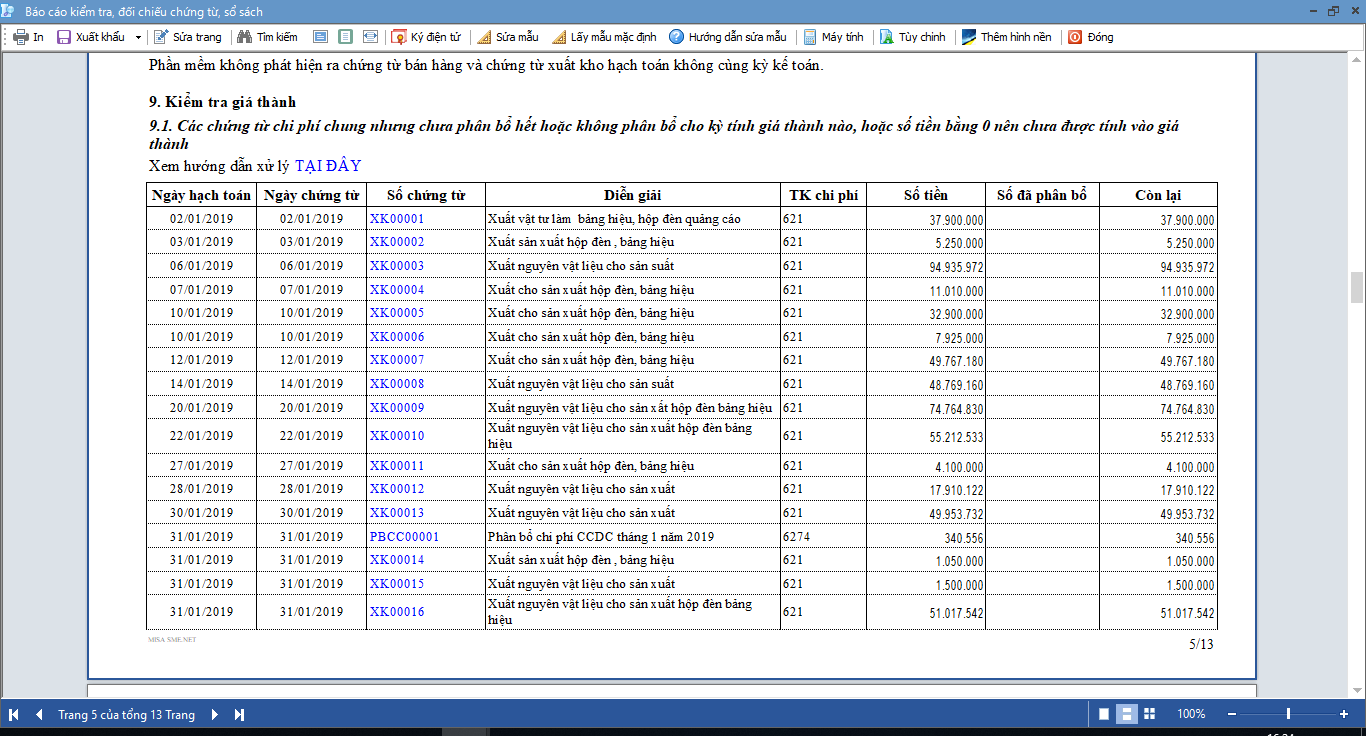Jump to the first page of the report
This screenshot has height=736, width=1366.
click(x=14, y=715)
